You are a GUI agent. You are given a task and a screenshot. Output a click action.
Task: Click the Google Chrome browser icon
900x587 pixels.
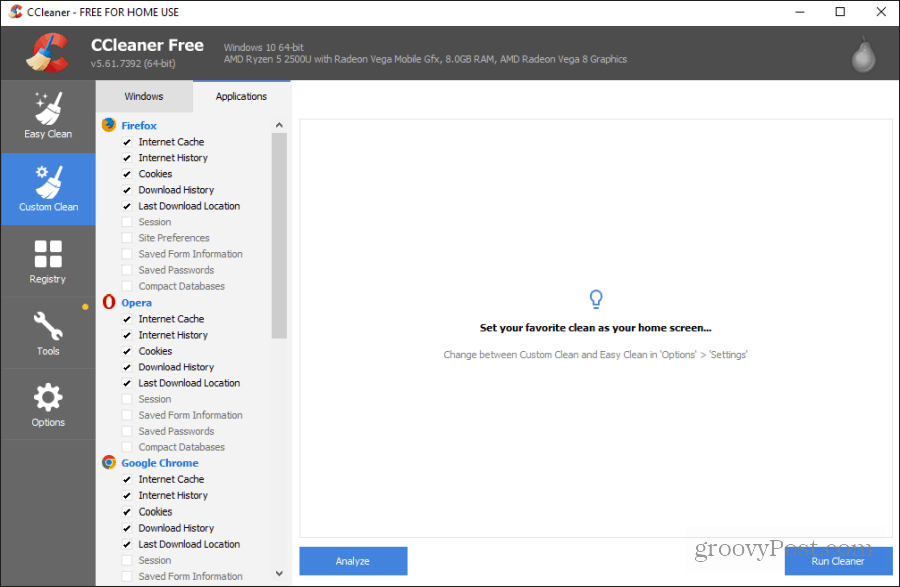(x=109, y=462)
